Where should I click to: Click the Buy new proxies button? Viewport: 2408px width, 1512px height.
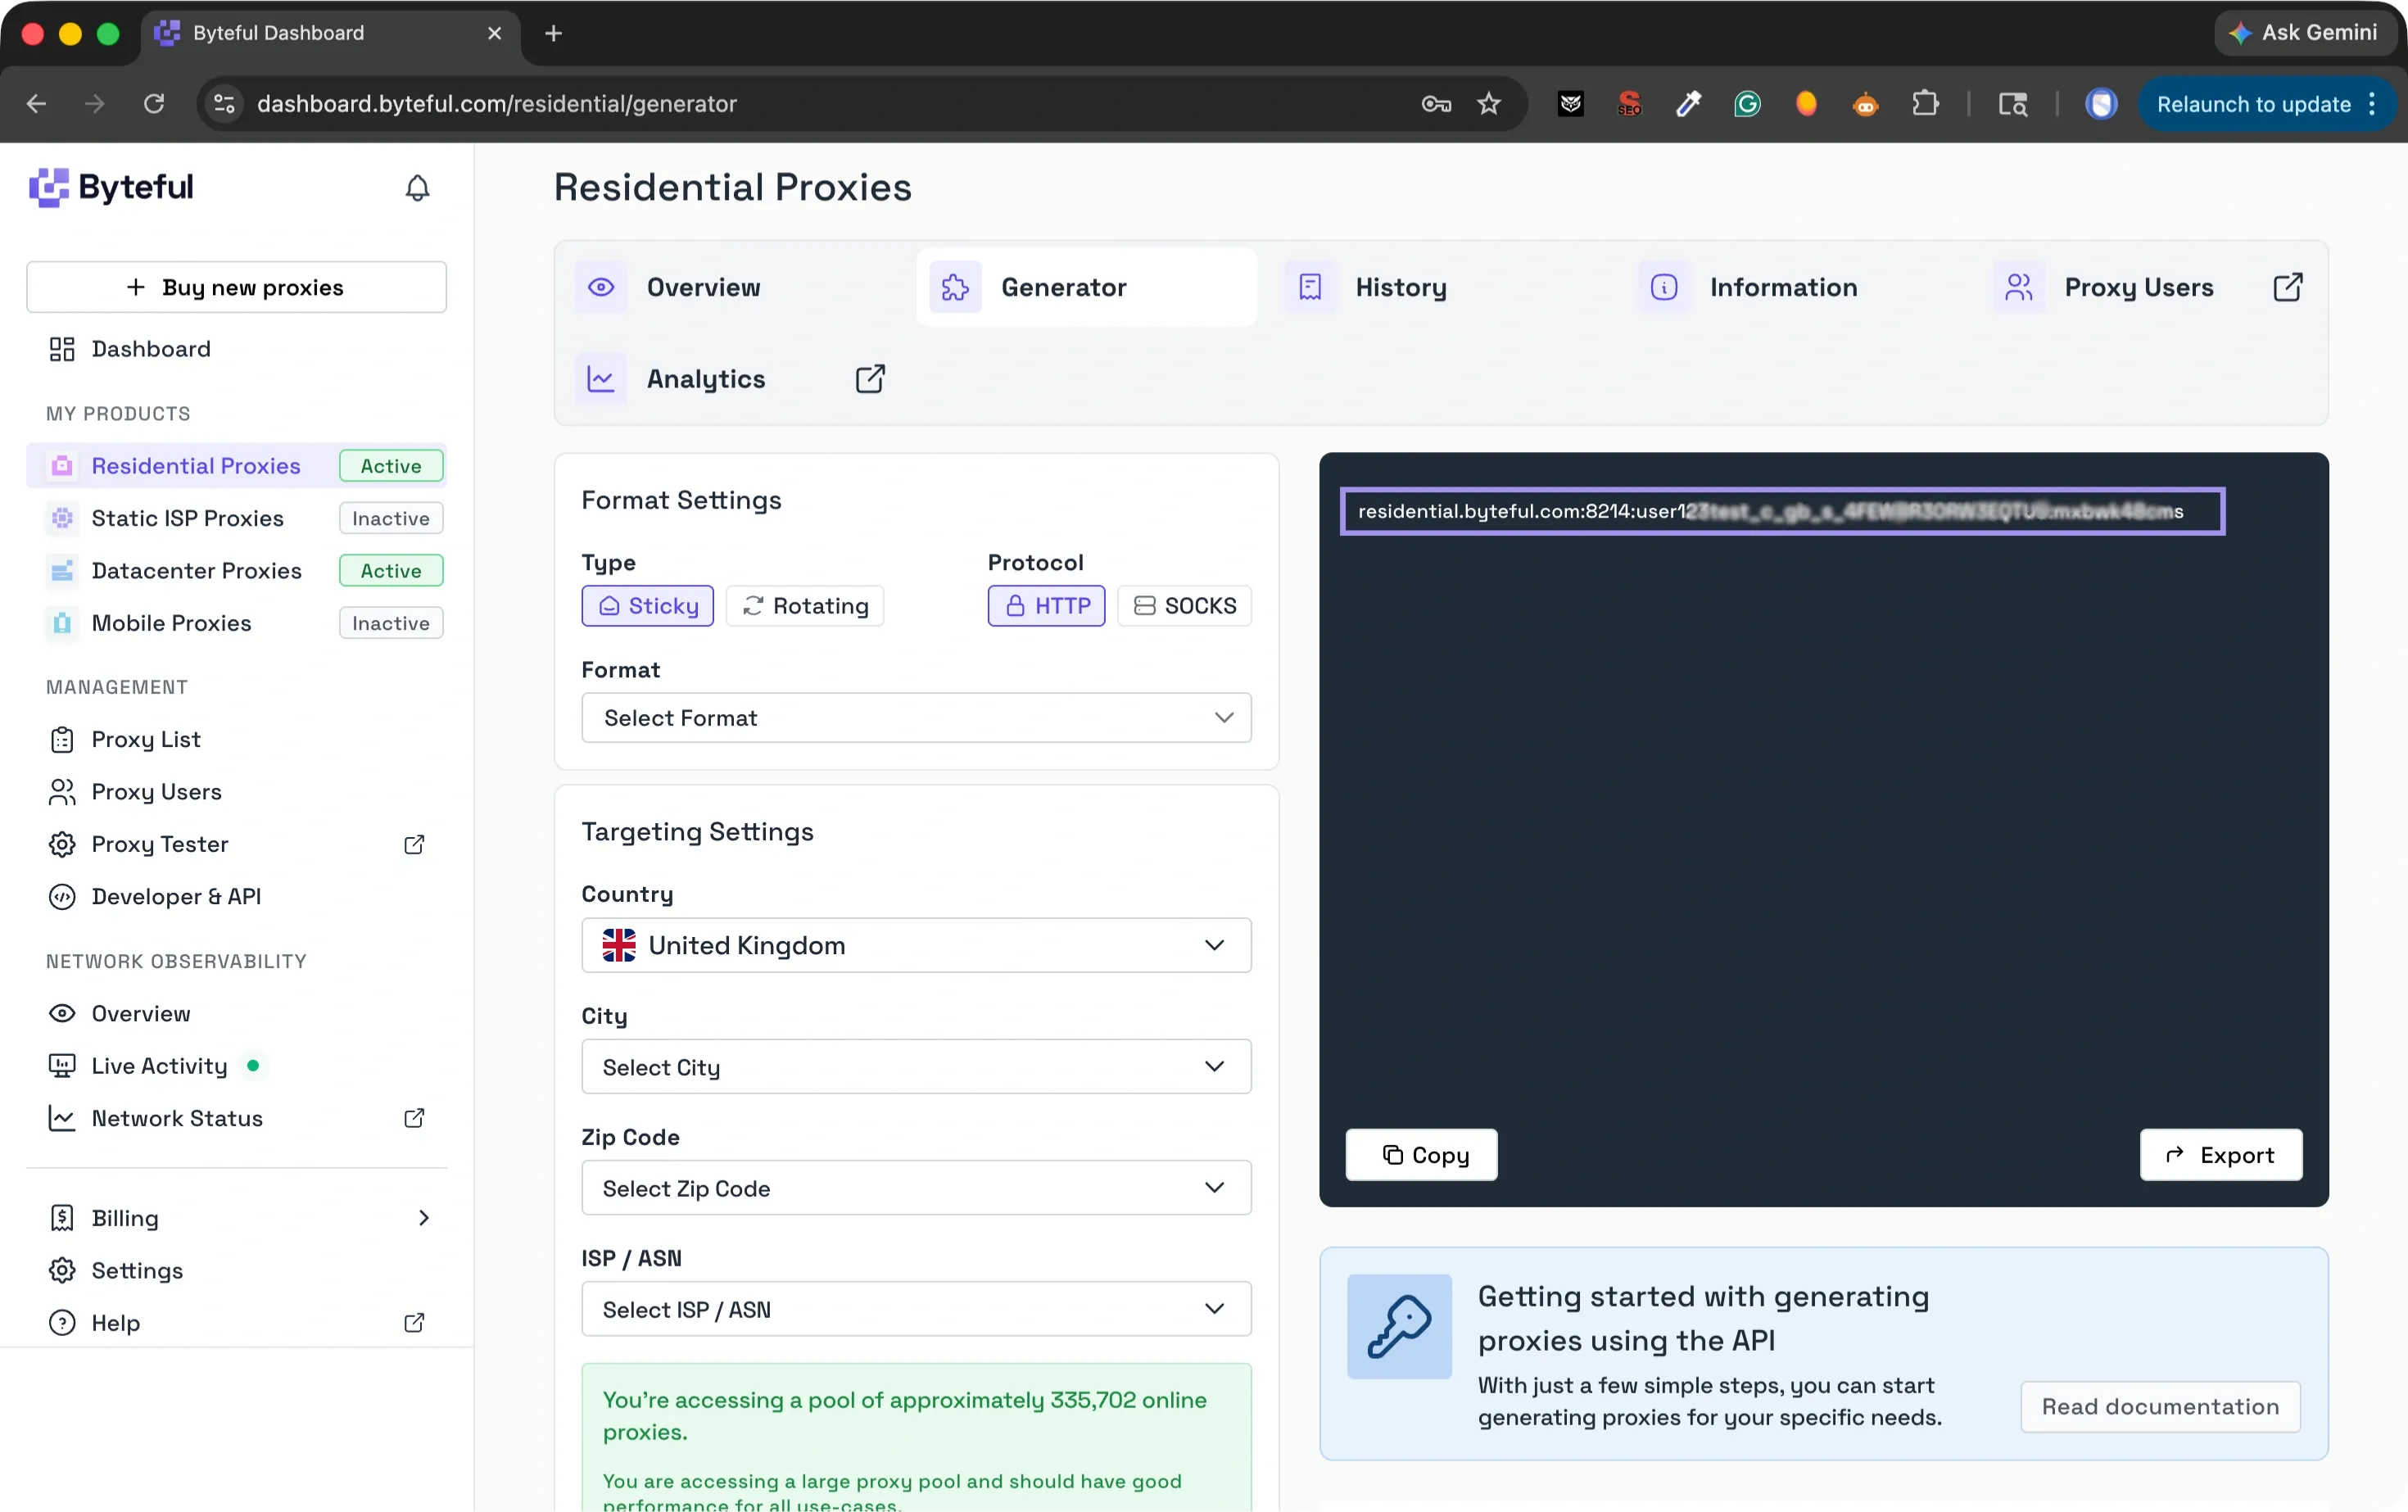click(x=236, y=287)
